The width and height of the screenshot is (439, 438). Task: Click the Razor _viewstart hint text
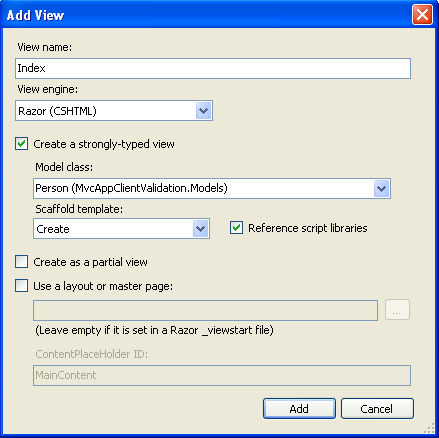pyautogui.click(x=154, y=330)
